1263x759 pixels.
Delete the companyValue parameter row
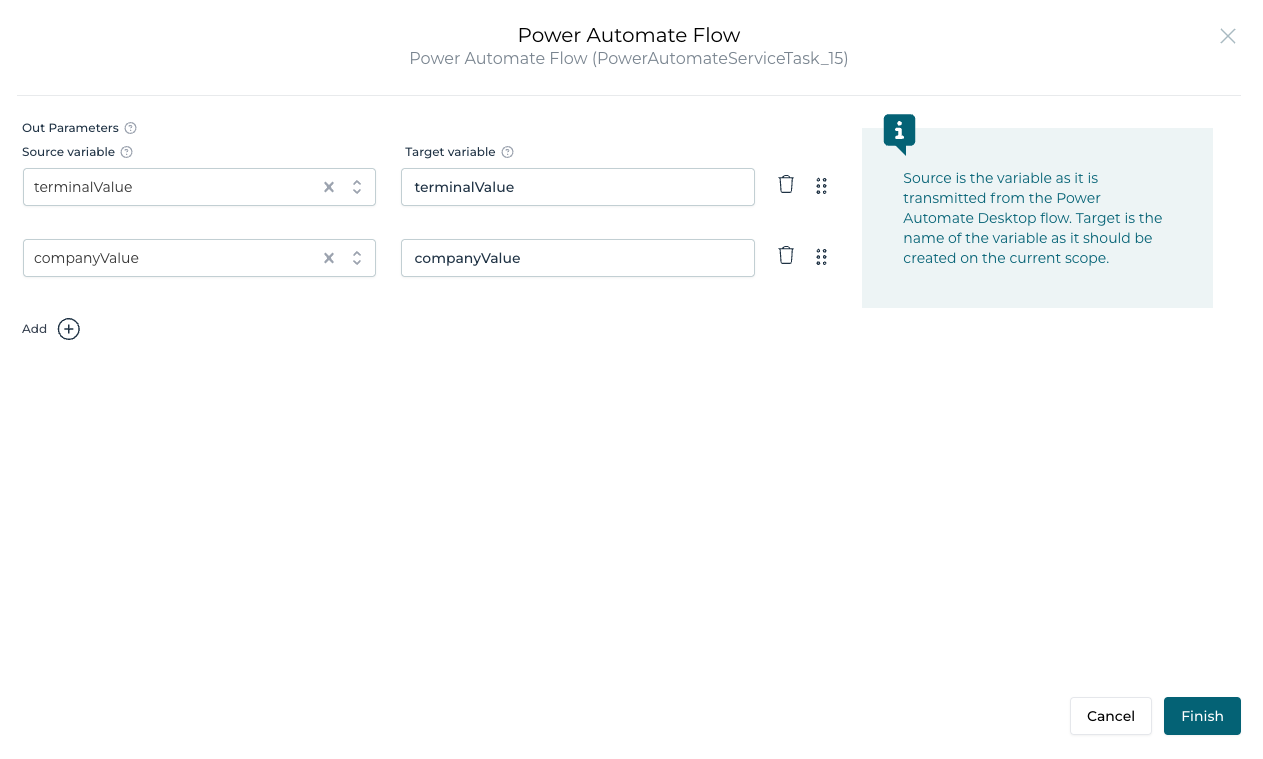coord(786,256)
